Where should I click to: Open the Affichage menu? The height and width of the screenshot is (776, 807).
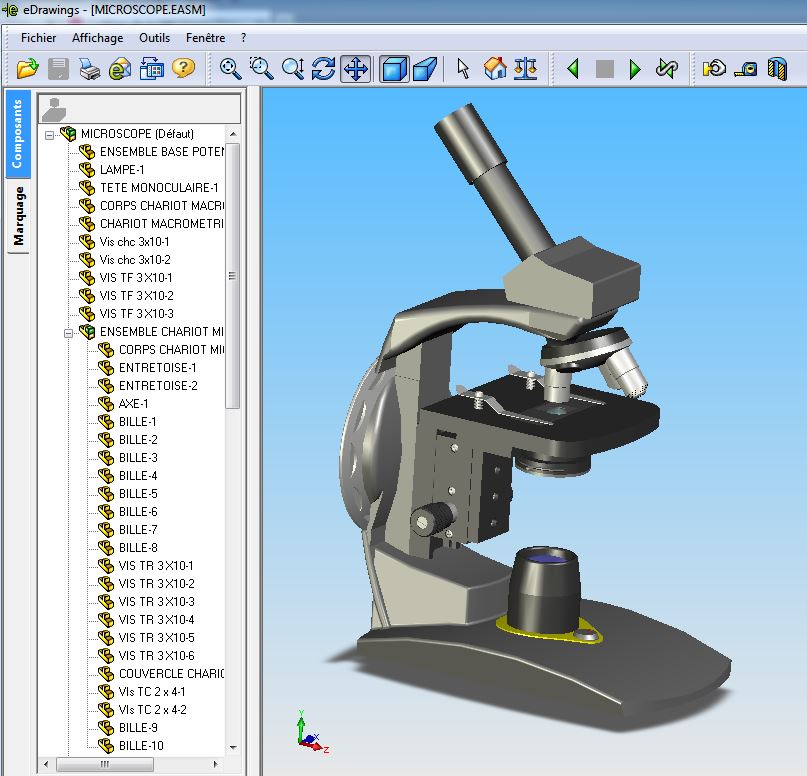(97, 38)
